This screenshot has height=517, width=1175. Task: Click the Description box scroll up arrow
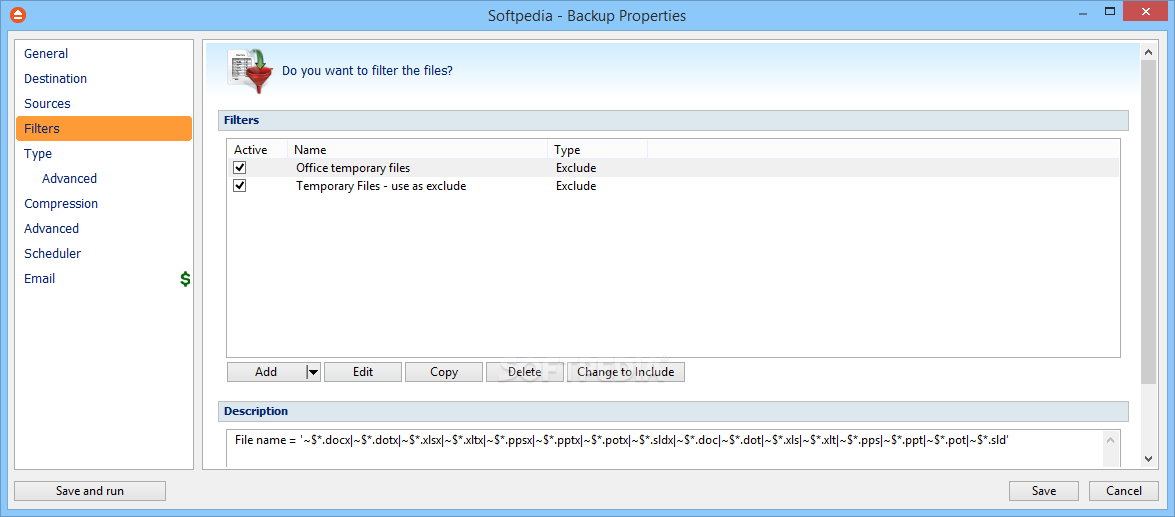[1111, 441]
